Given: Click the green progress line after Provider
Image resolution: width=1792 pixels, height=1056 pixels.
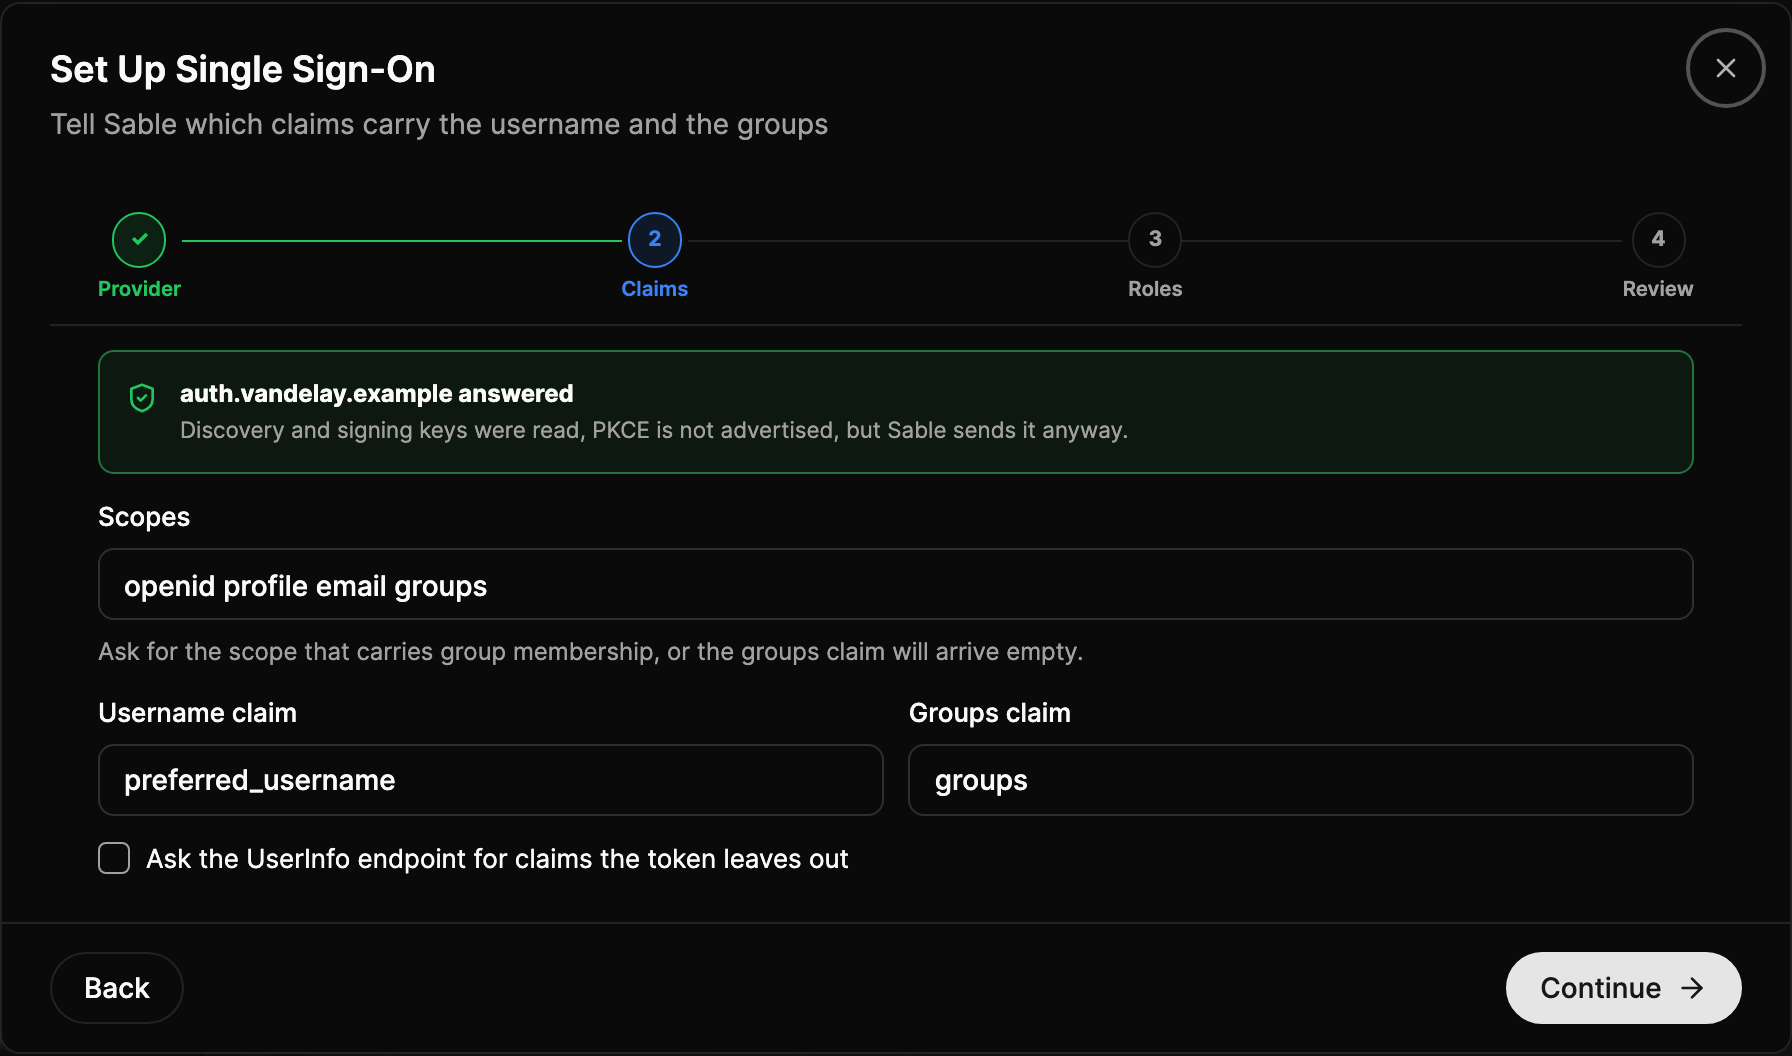Looking at the screenshot, I should click(x=402, y=241).
